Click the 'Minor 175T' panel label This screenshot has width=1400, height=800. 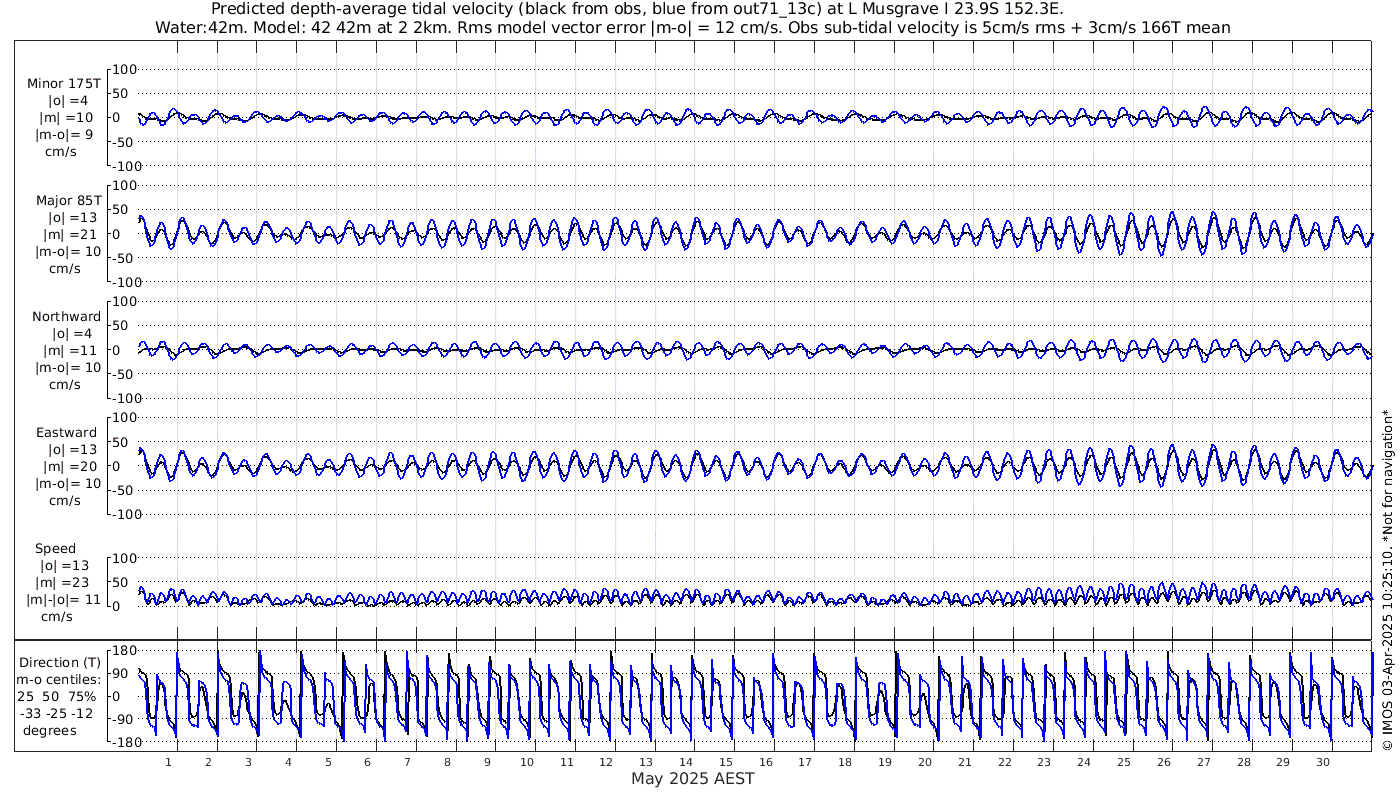[64, 84]
